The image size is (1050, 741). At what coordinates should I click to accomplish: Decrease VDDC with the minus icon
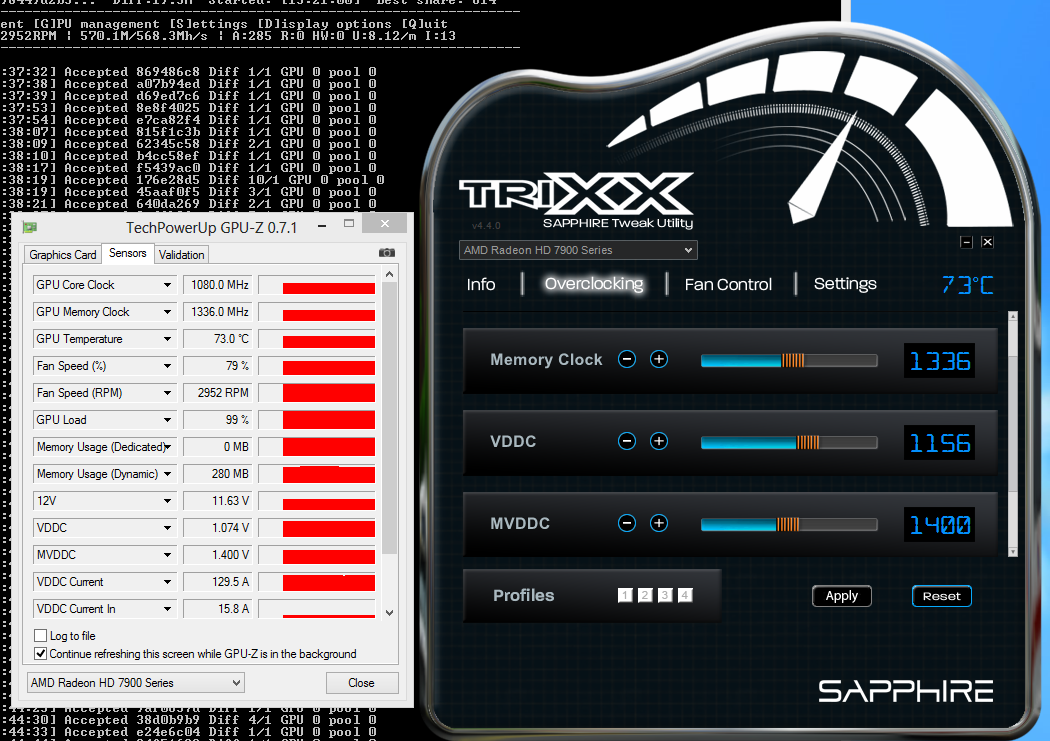coord(627,441)
